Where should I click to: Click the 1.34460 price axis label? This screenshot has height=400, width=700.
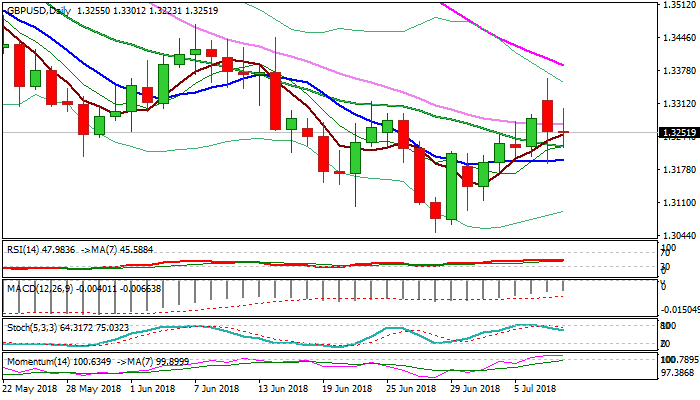pyautogui.click(x=679, y=38)
